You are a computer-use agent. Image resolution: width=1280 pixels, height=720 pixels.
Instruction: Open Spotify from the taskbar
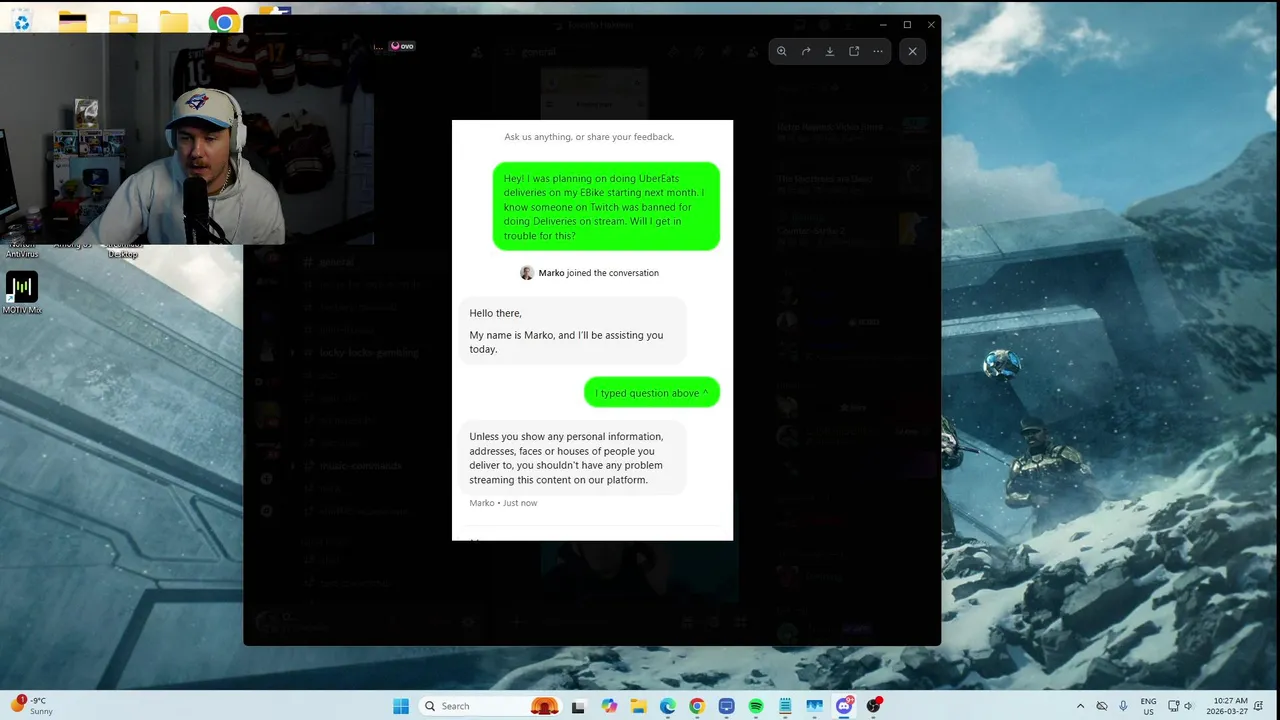(756, 706)
